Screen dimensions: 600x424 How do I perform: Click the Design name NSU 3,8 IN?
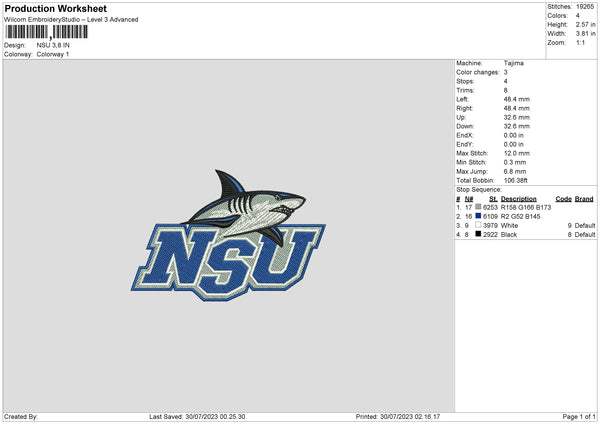55,45
